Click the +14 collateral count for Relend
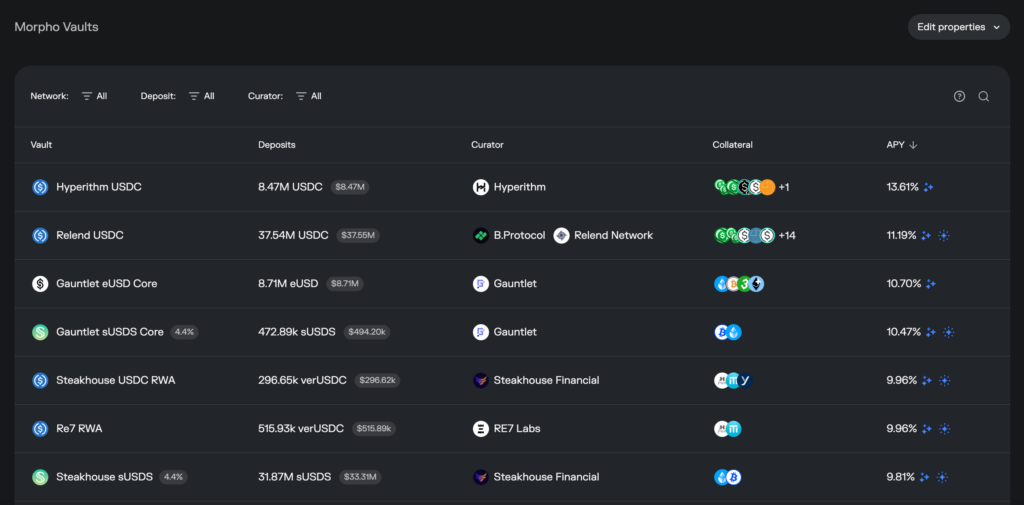1024x505 pixels. click(x=787, y=235)
